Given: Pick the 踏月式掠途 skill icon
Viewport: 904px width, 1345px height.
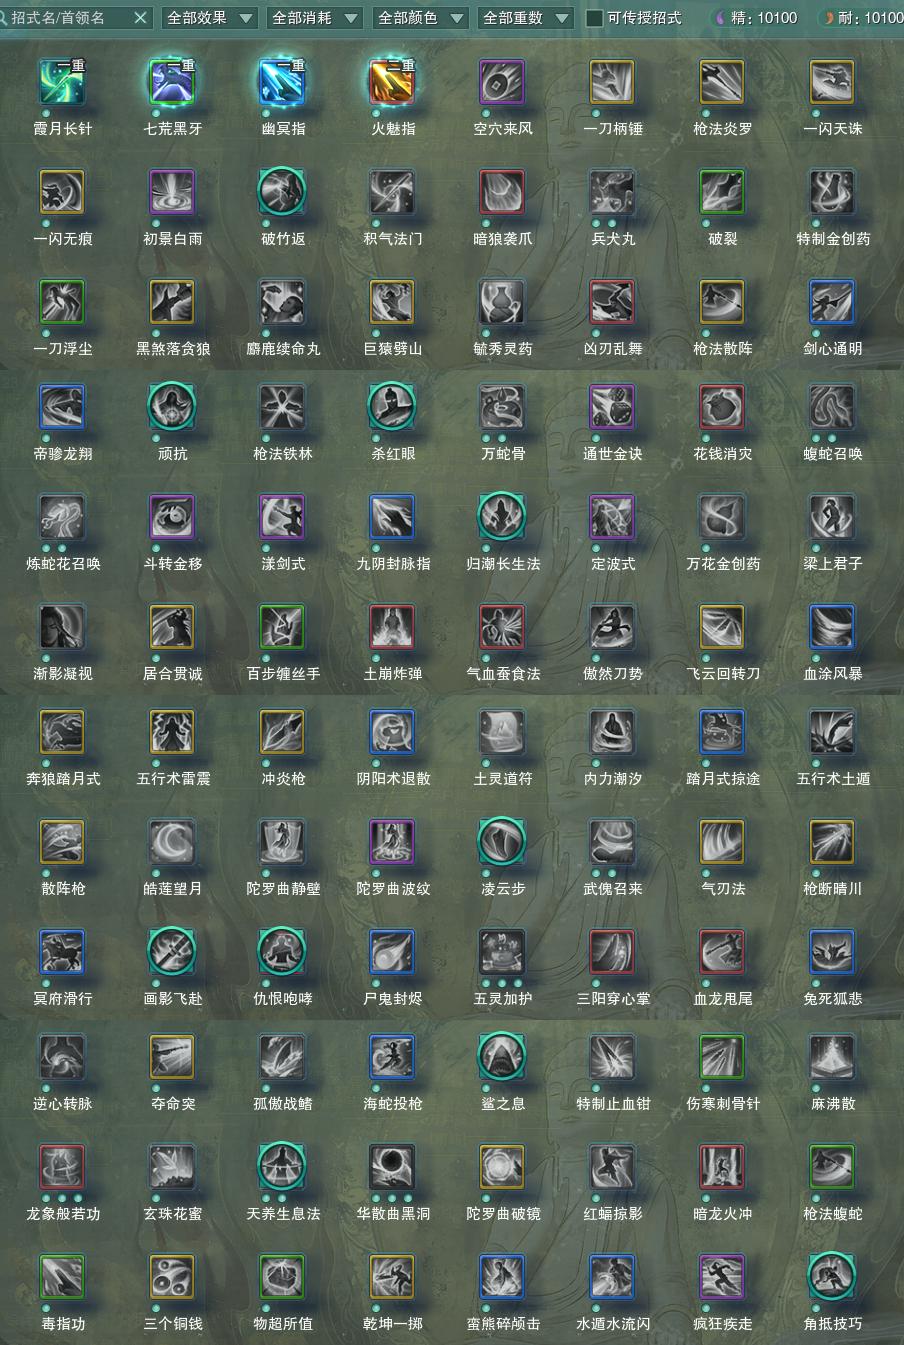Looking at the screenshot, I should (x=723, y=733).
